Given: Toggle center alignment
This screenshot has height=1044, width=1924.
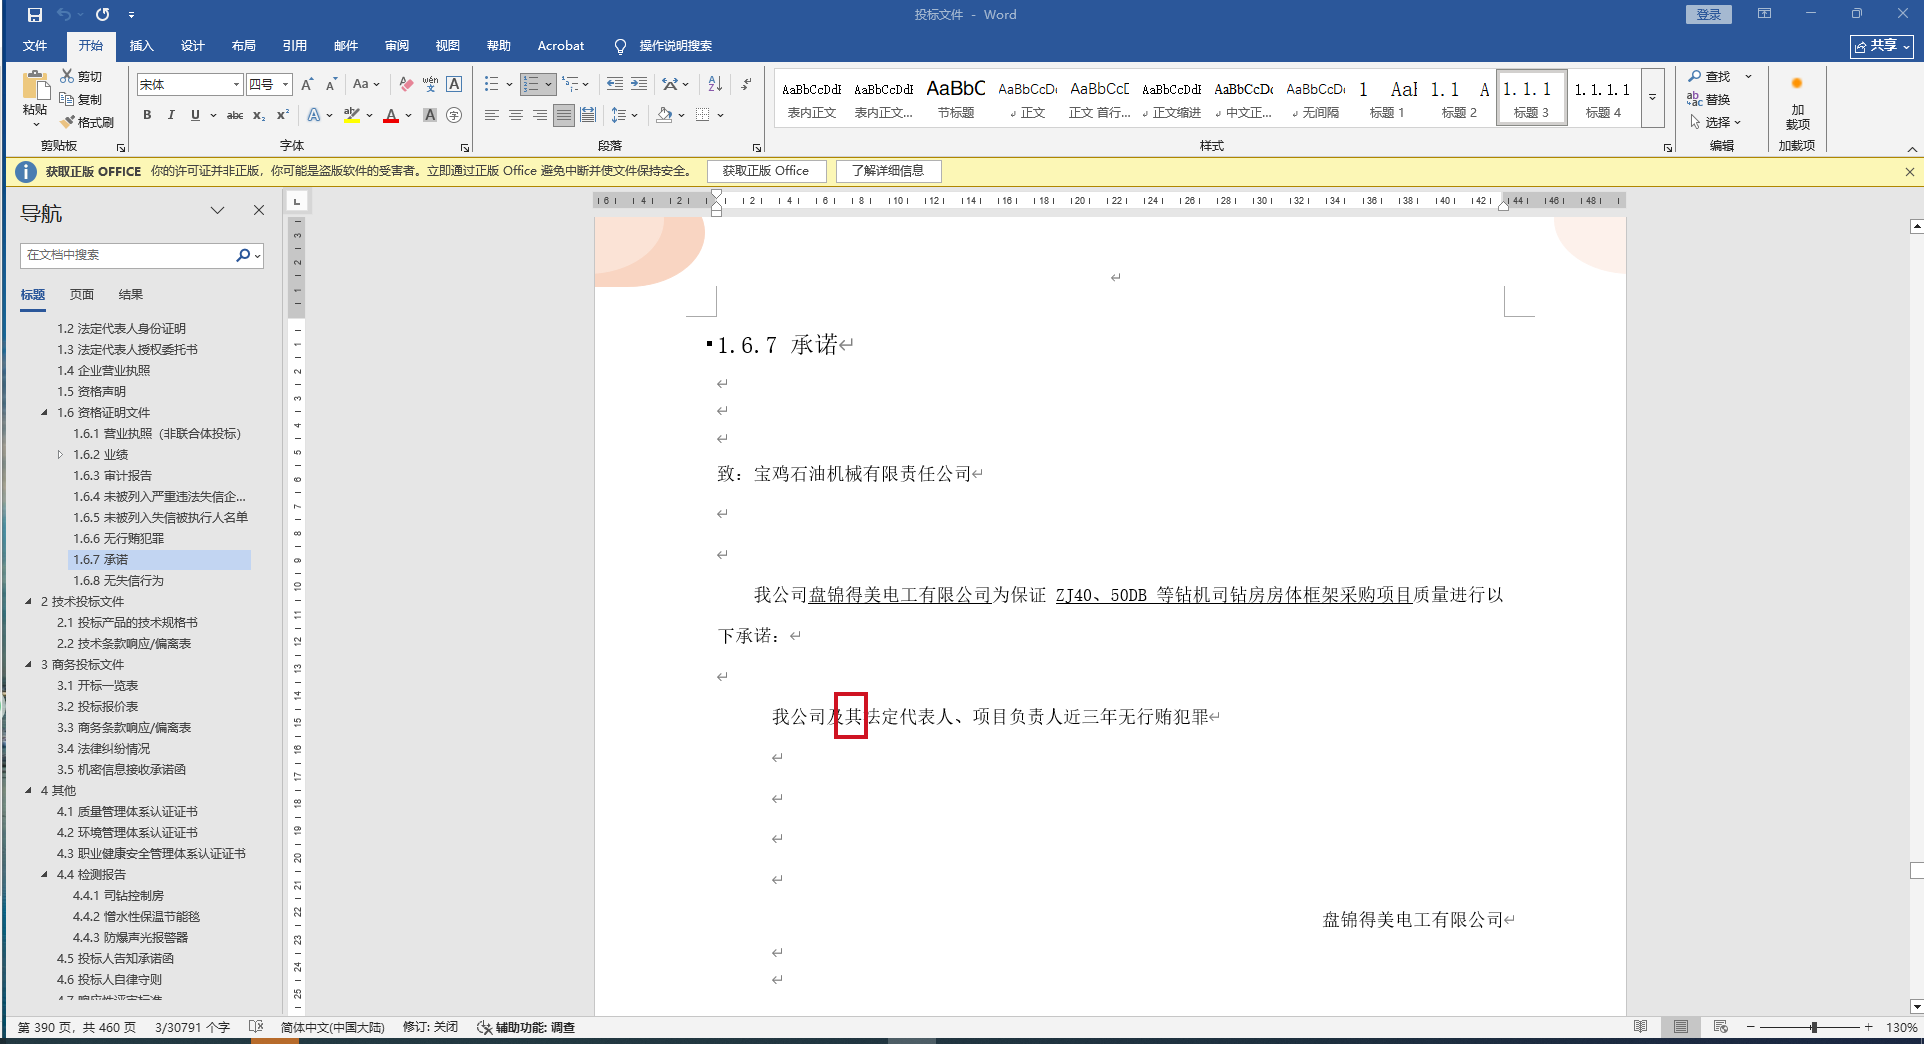Looking at the screenshot, I should click(x=516, y=115).
